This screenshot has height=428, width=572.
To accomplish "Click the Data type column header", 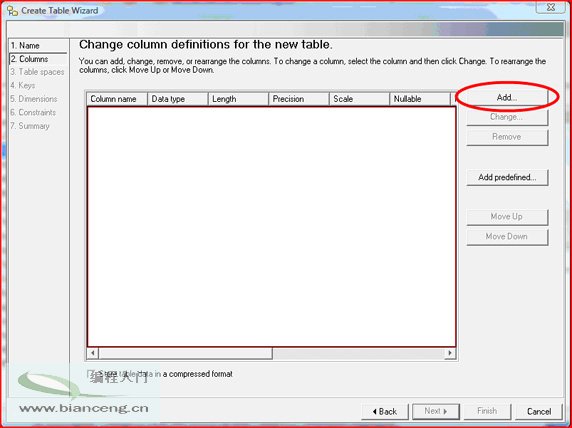I will point(178,99).
